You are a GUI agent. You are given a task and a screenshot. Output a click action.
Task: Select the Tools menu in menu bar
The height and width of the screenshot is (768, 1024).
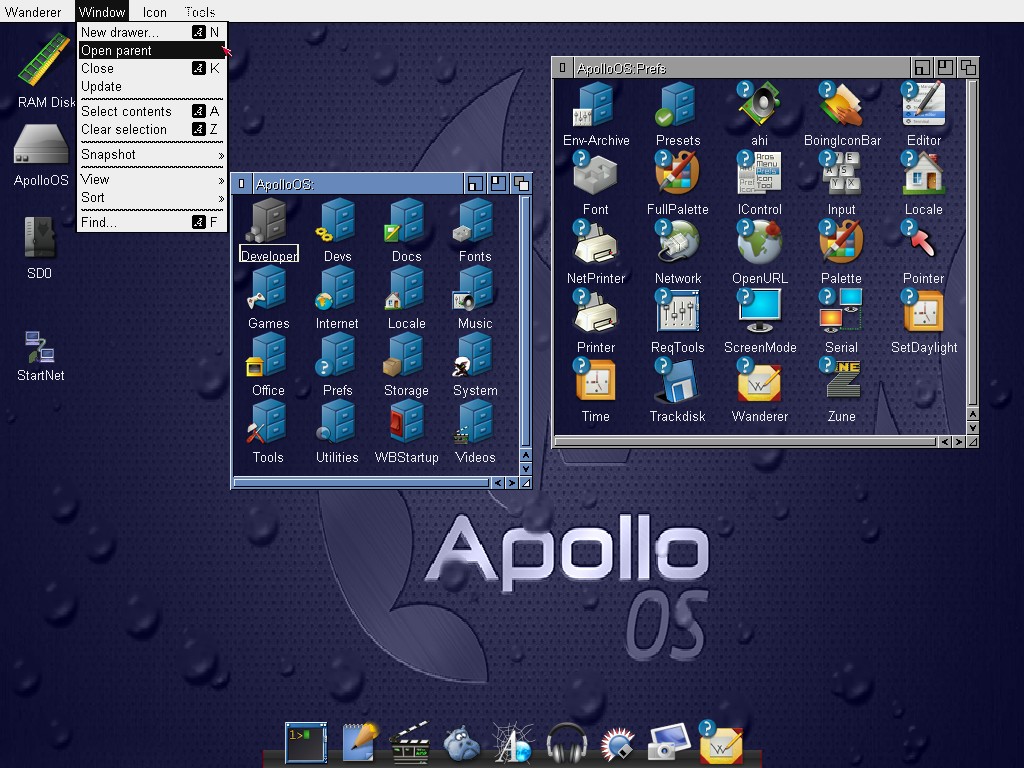pos(200,12)
